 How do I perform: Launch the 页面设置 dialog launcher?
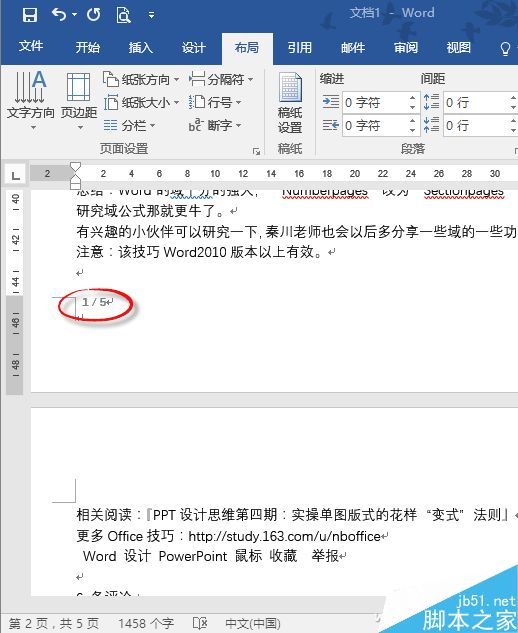pos(256,151)
